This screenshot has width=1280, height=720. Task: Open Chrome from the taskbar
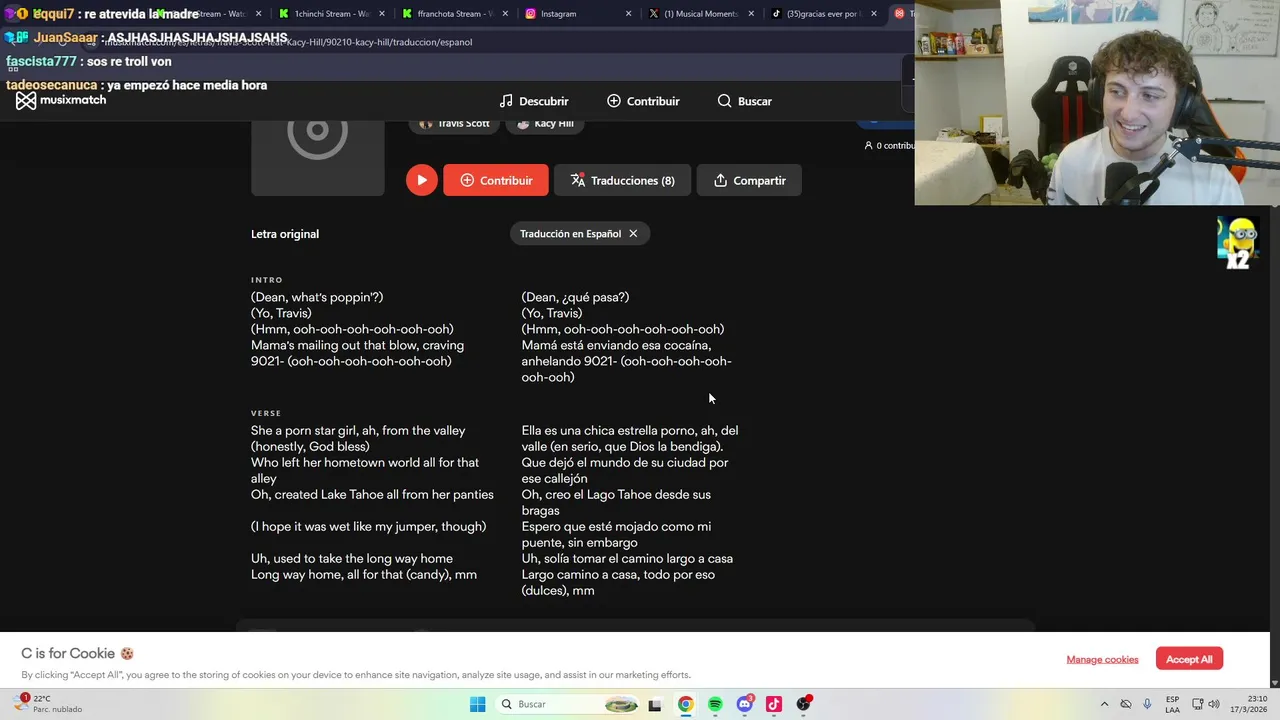tap(685, 704)
